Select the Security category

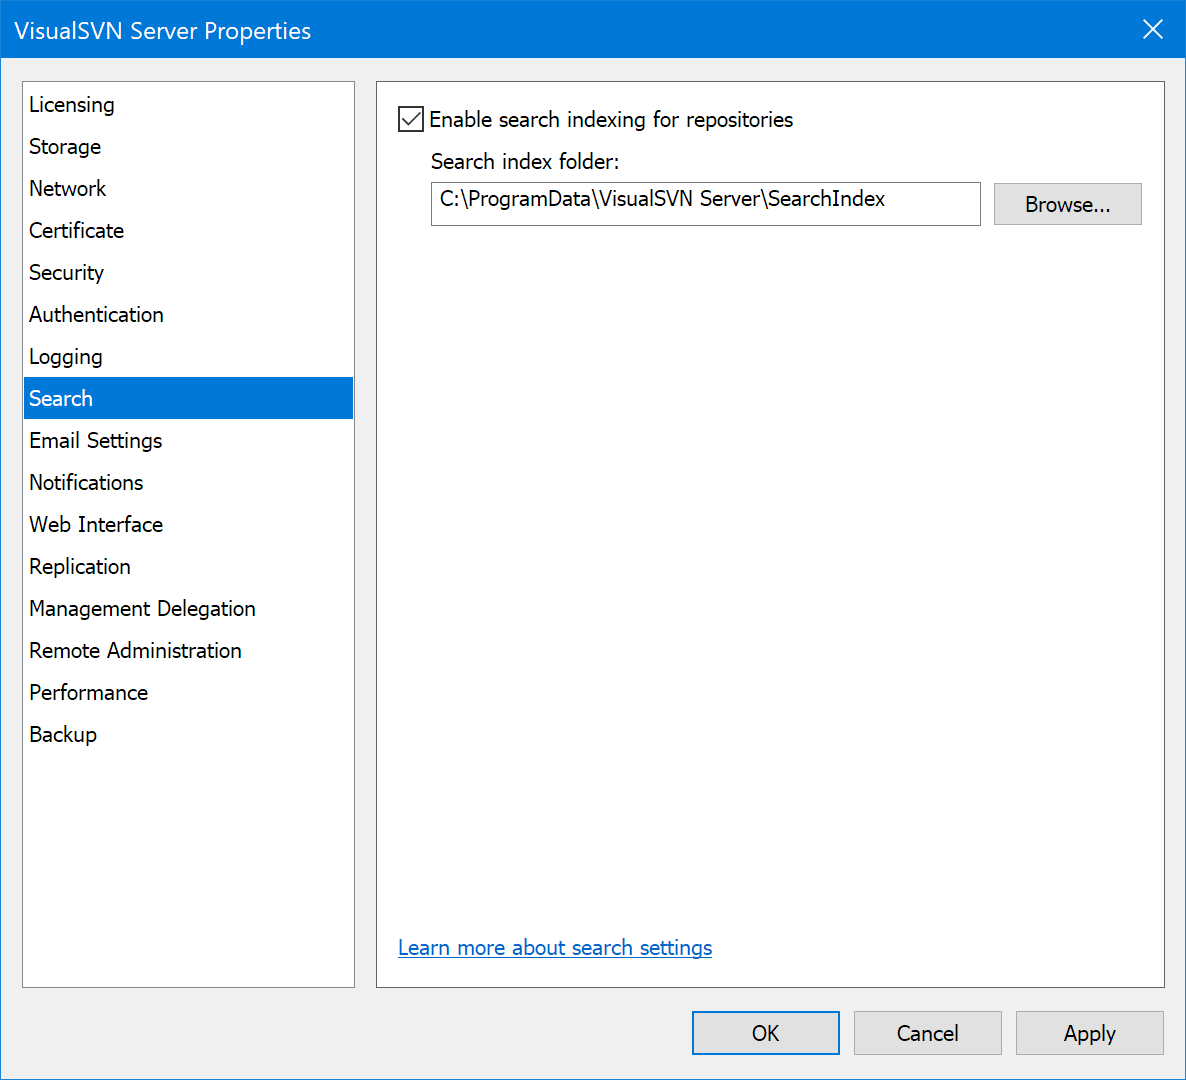click(x=188, y=272)
